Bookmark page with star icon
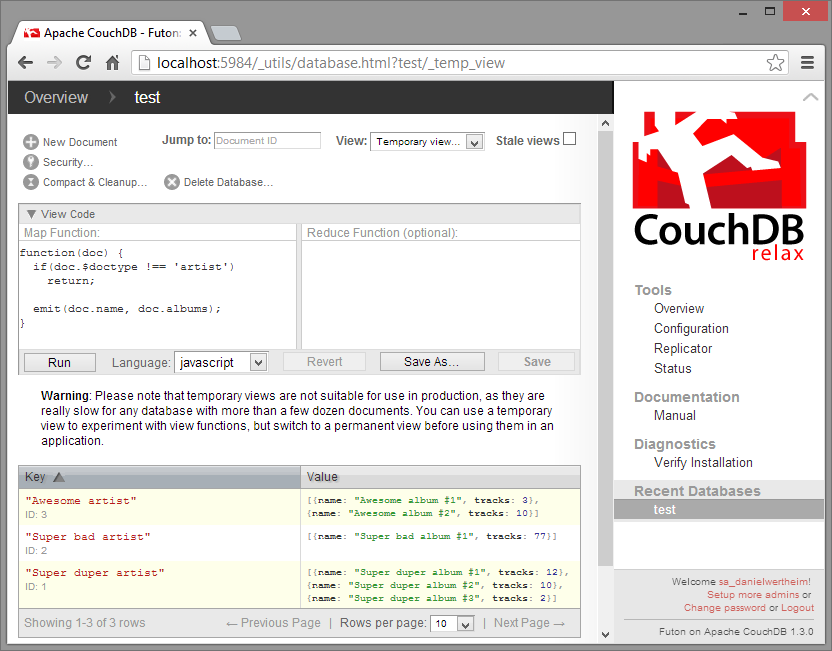 pos(775,63)
